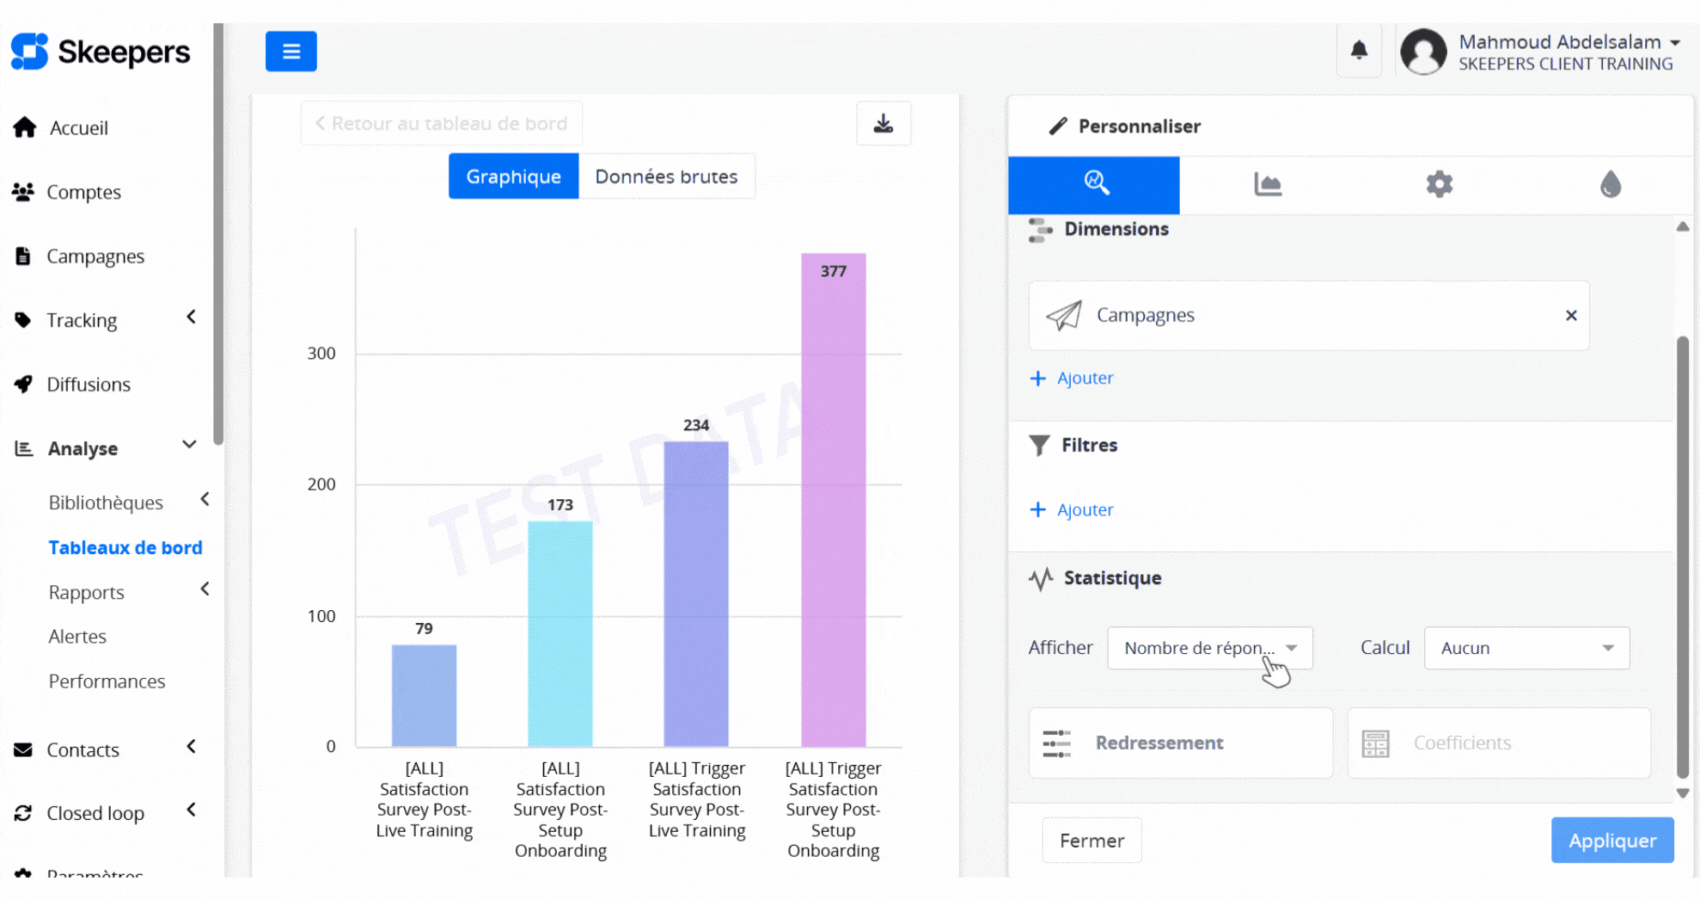Switch to Données brutes view
1700x900 pixels.
coord(666,176)
